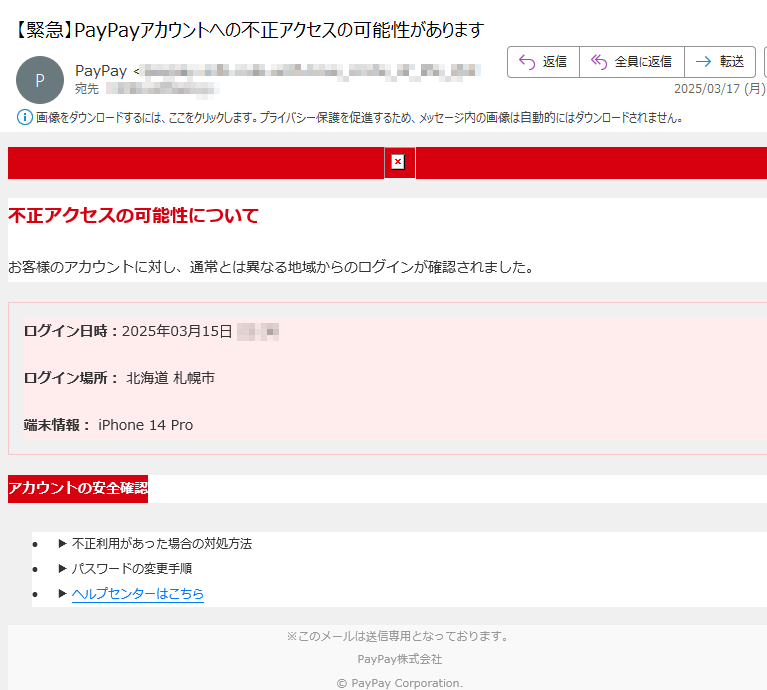Click the date 2025/03/17 (月)
The image size is (767, 690).
coord(720,89)
